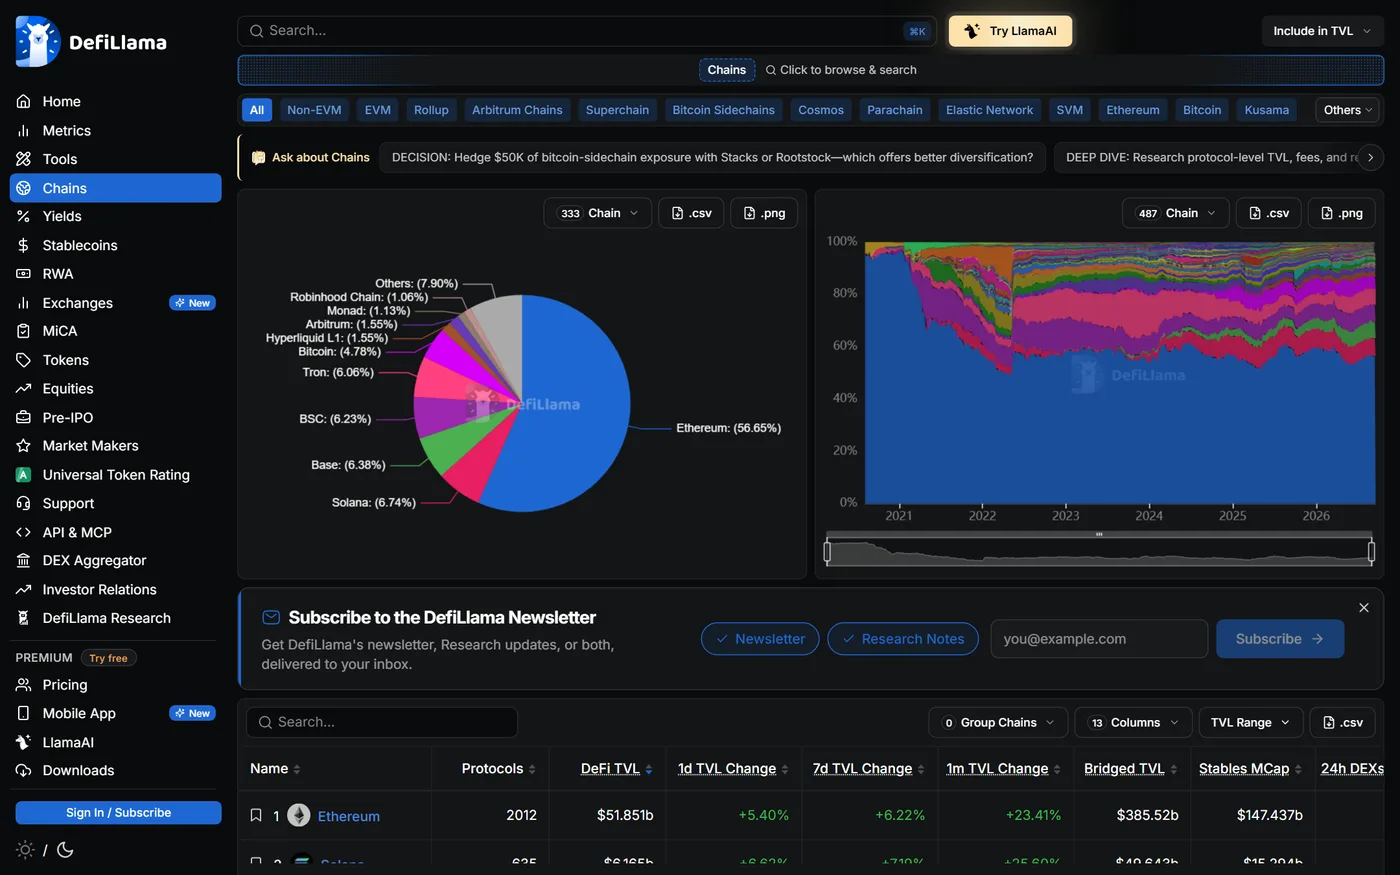Viewport: 1400px width, 875px height.
Task: Open Stablecoins via its dollar icon
Action: [x=23, y=245]
